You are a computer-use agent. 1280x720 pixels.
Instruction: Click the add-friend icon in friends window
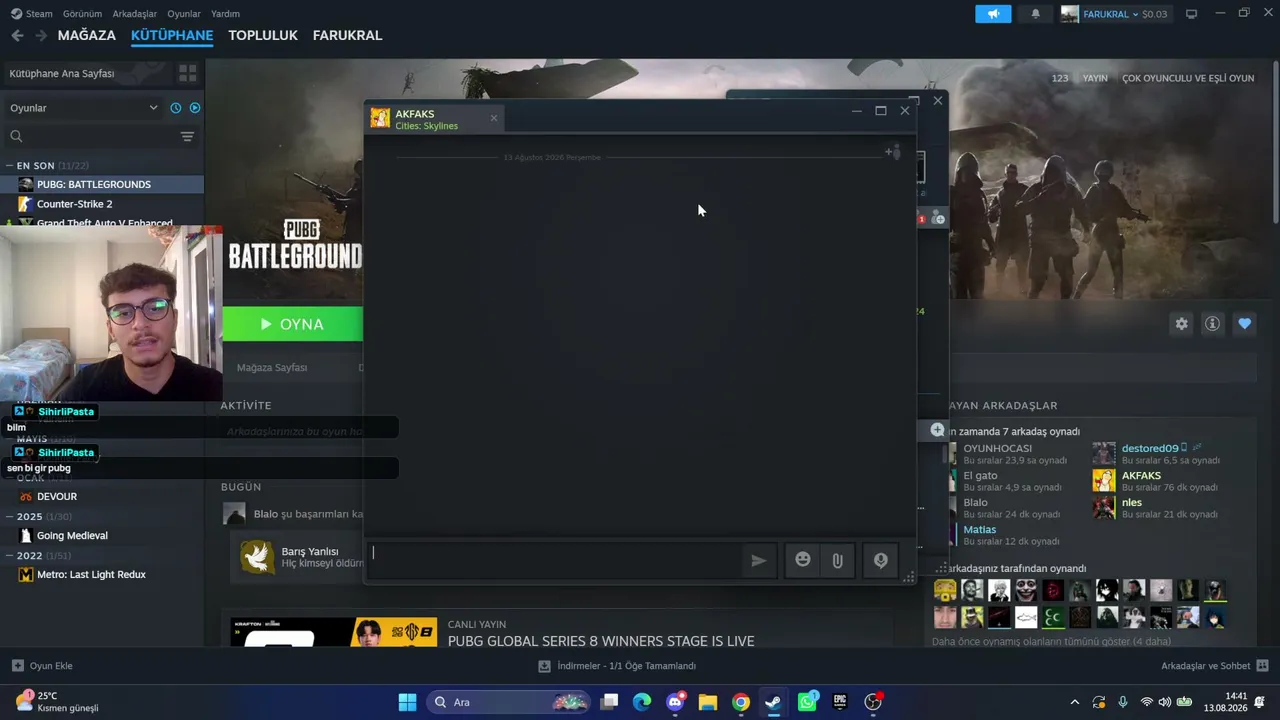pyautogui.click(x=937, y=218)
